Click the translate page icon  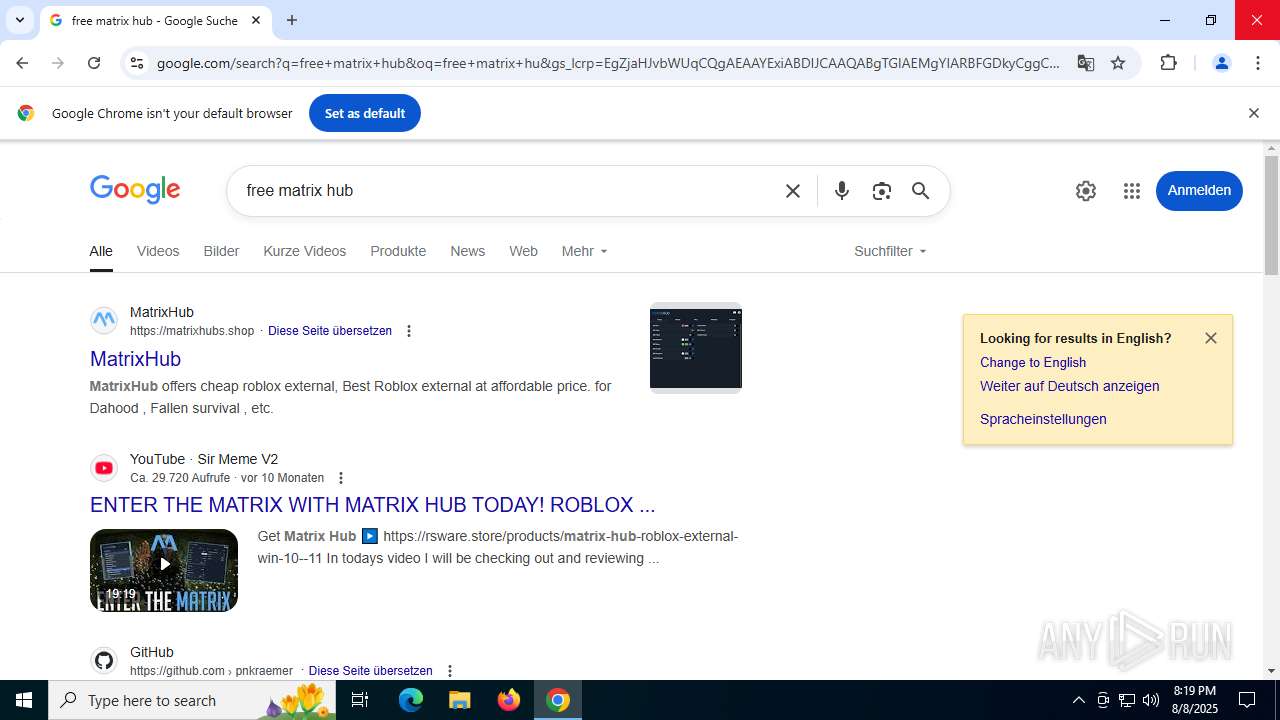pyautogui.click(x=1086, y=63)
